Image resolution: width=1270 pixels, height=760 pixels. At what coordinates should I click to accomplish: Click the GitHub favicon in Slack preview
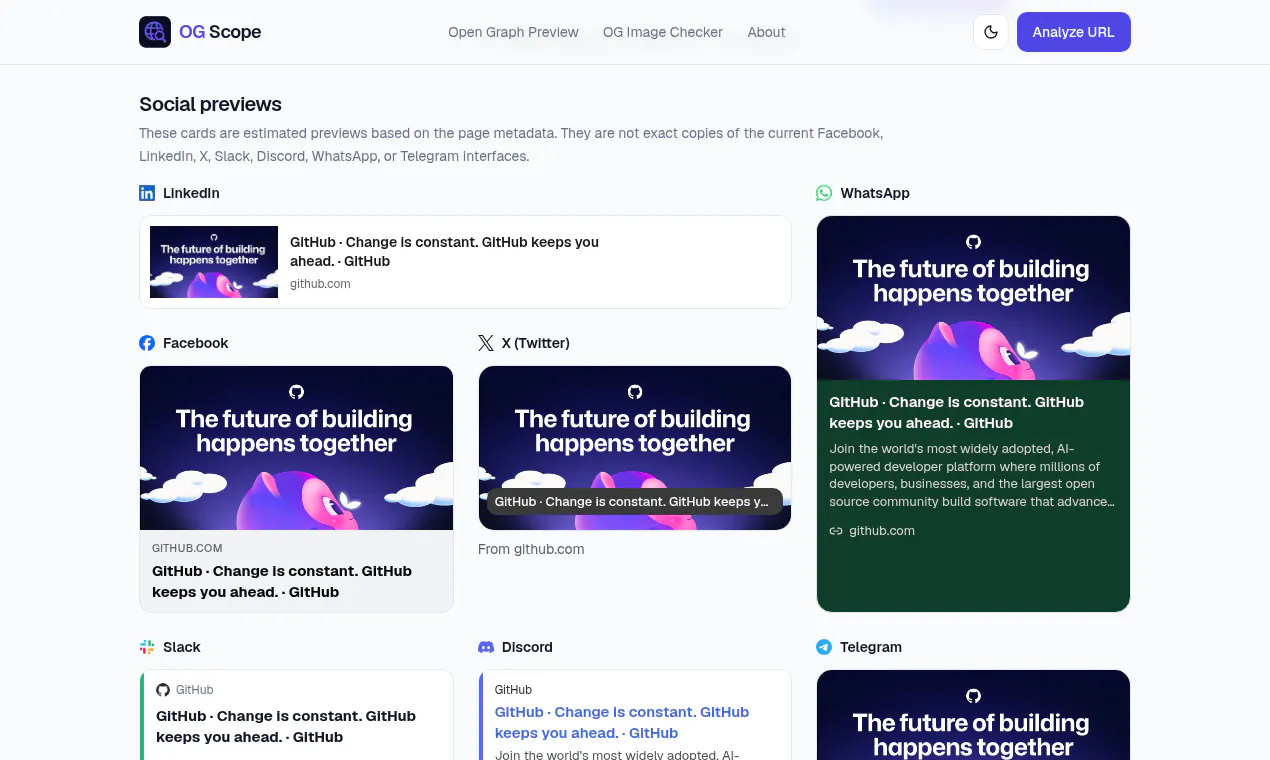pyautogui.click(x=163, y=690)
